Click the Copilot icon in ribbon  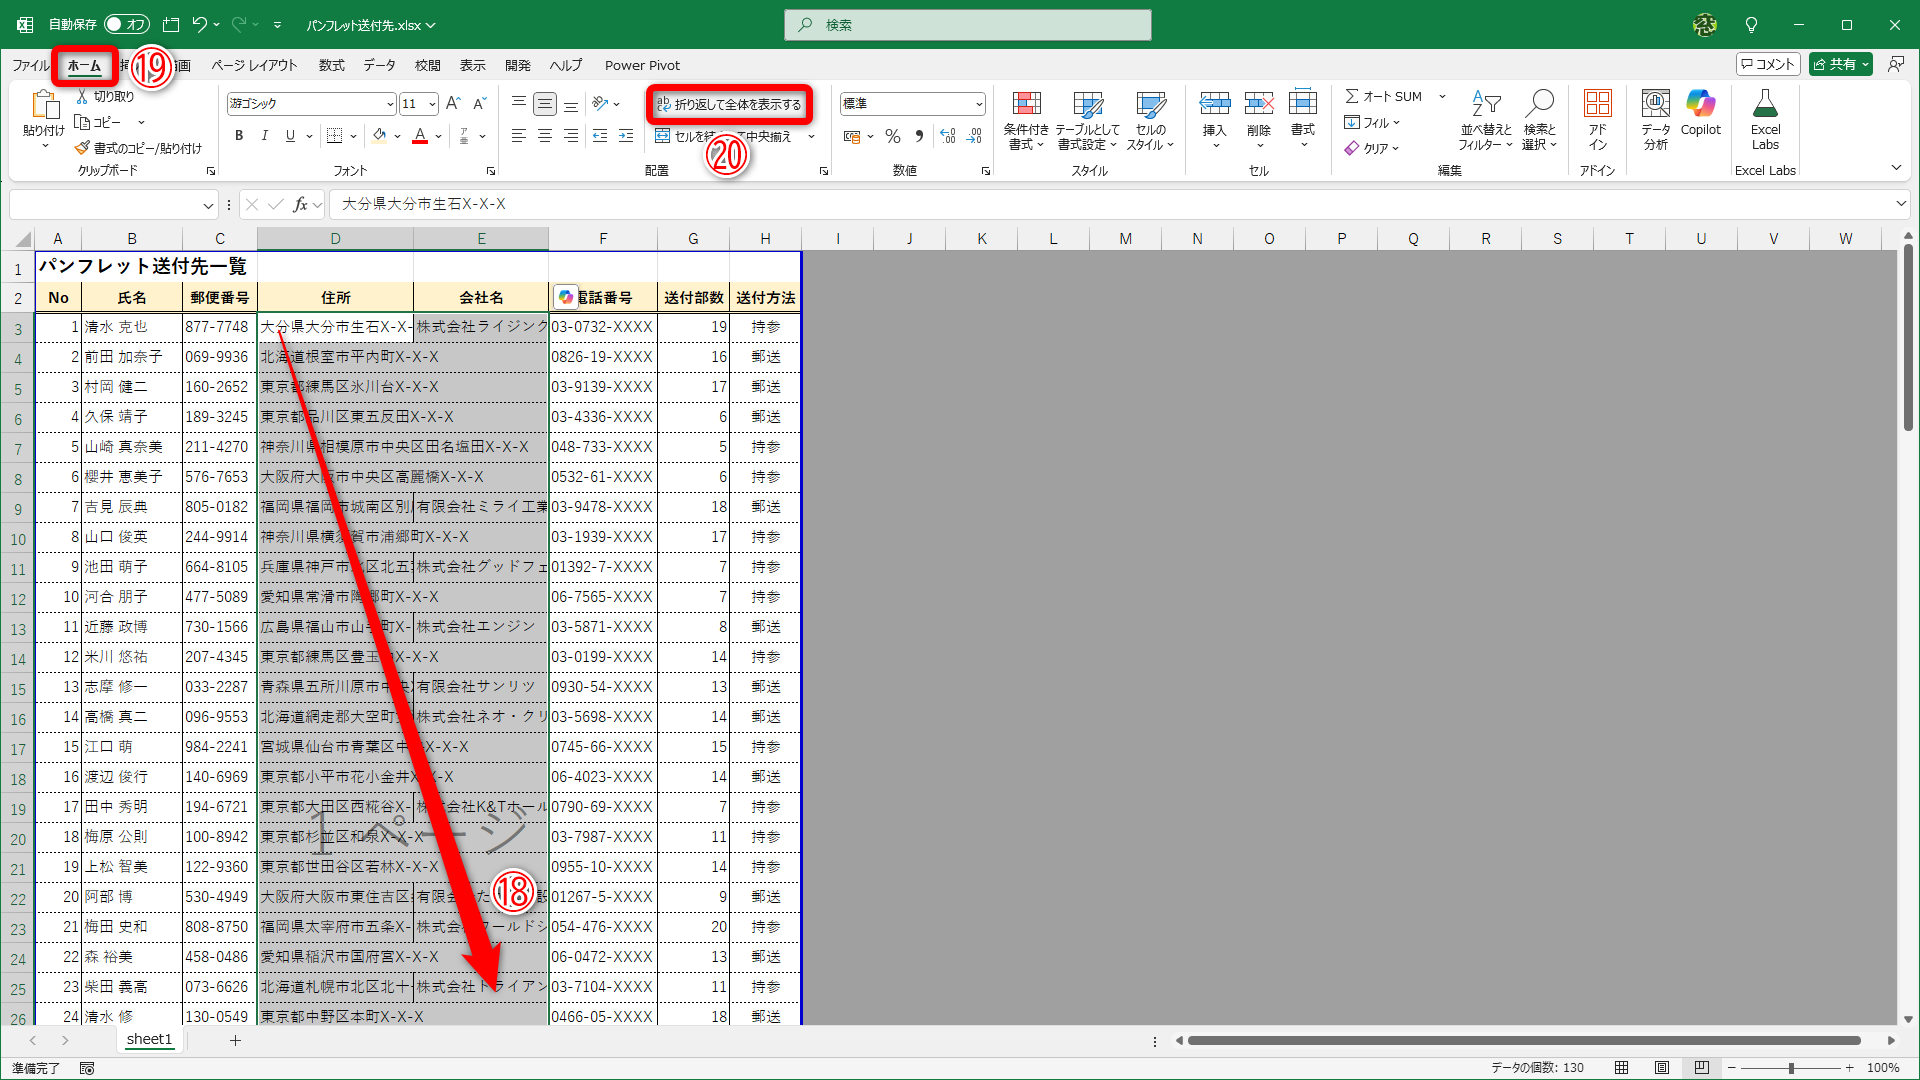[1700, 104]
